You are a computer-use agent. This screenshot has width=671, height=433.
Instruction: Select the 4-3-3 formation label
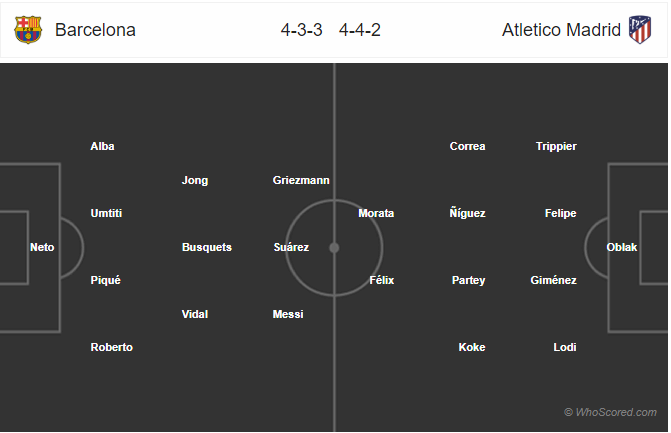click(301, 30)
